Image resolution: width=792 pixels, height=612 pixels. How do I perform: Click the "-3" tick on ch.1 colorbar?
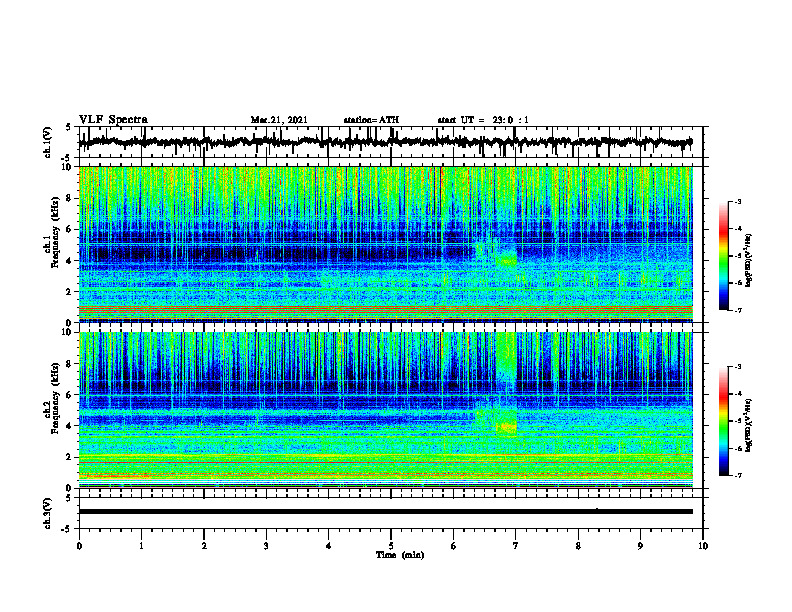coord(737,202)
